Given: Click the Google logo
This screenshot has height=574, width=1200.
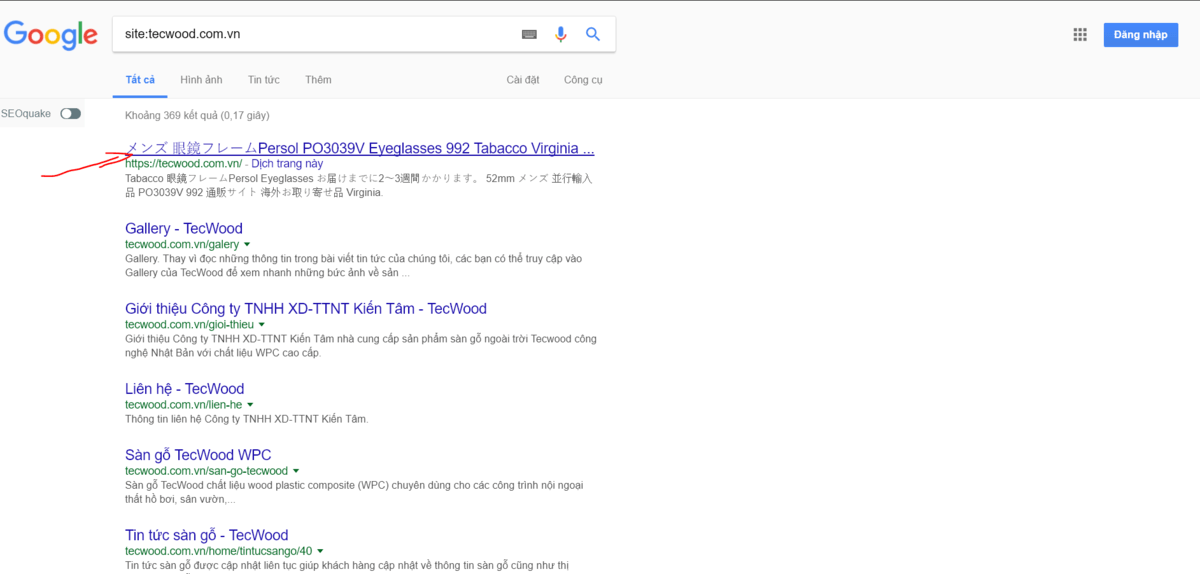Looking at the screenshot, I should [x=51, y=35].
